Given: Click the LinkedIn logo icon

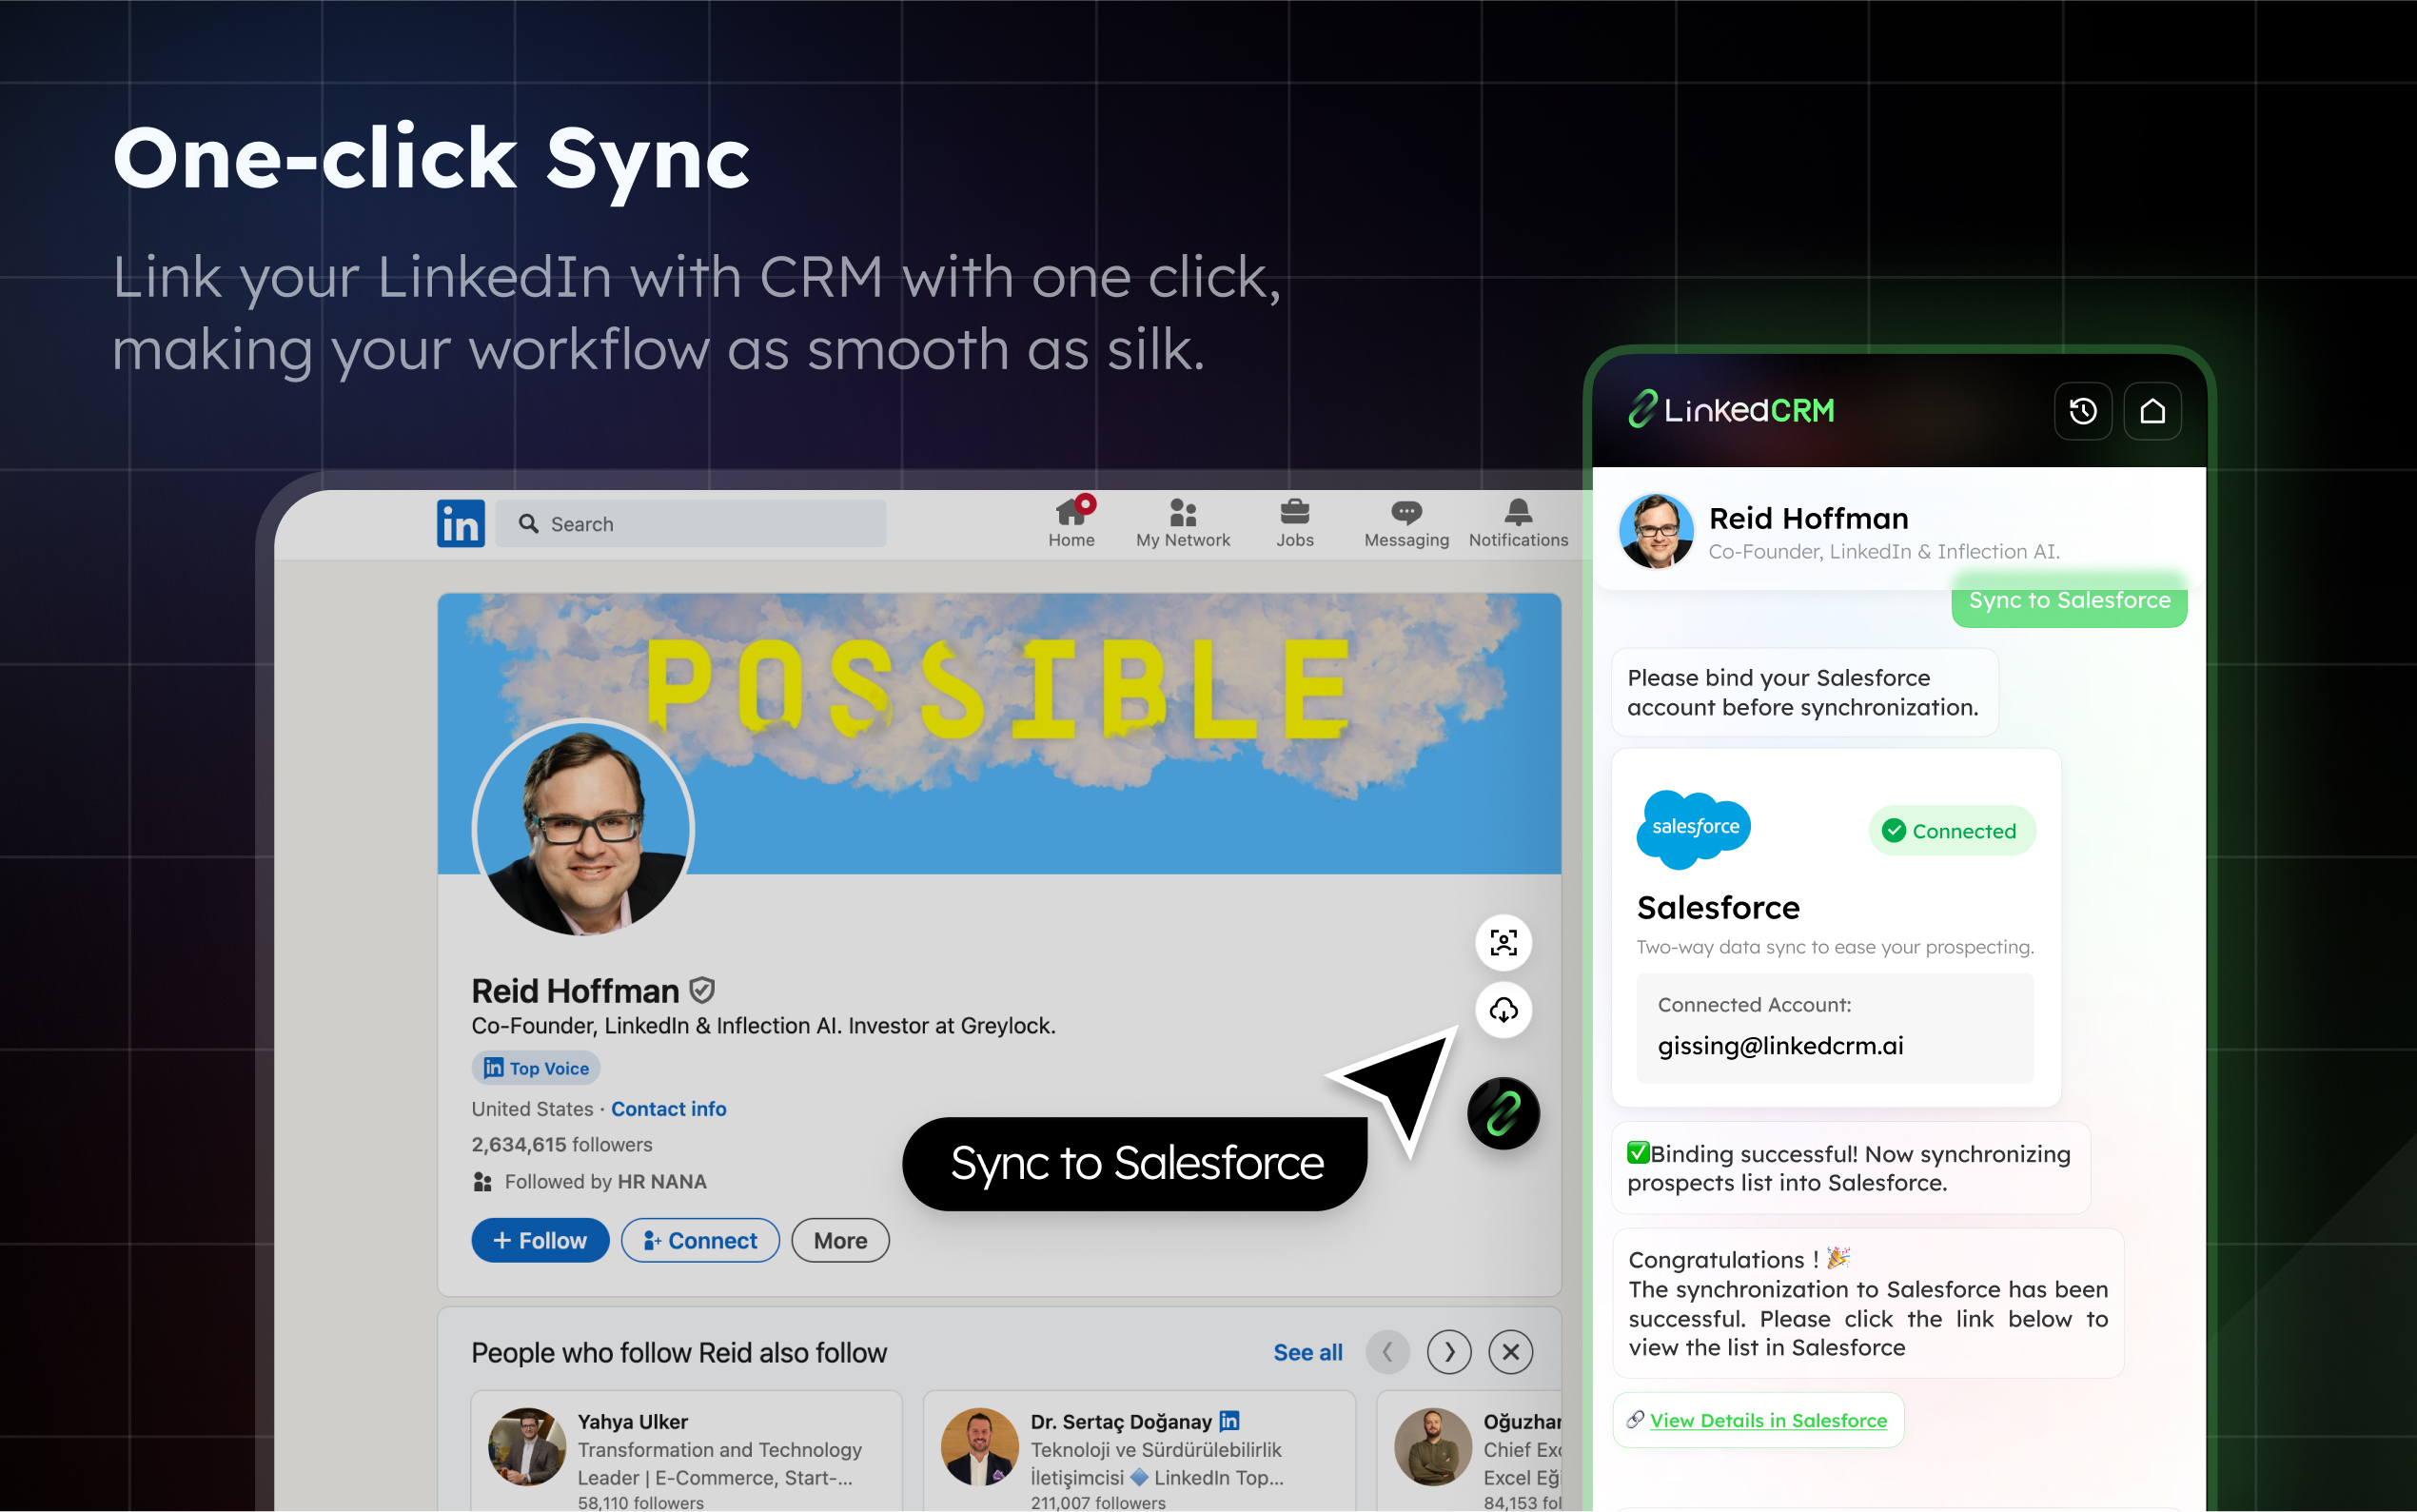Looking at the screenshot, I should click(x=461, y=523).
